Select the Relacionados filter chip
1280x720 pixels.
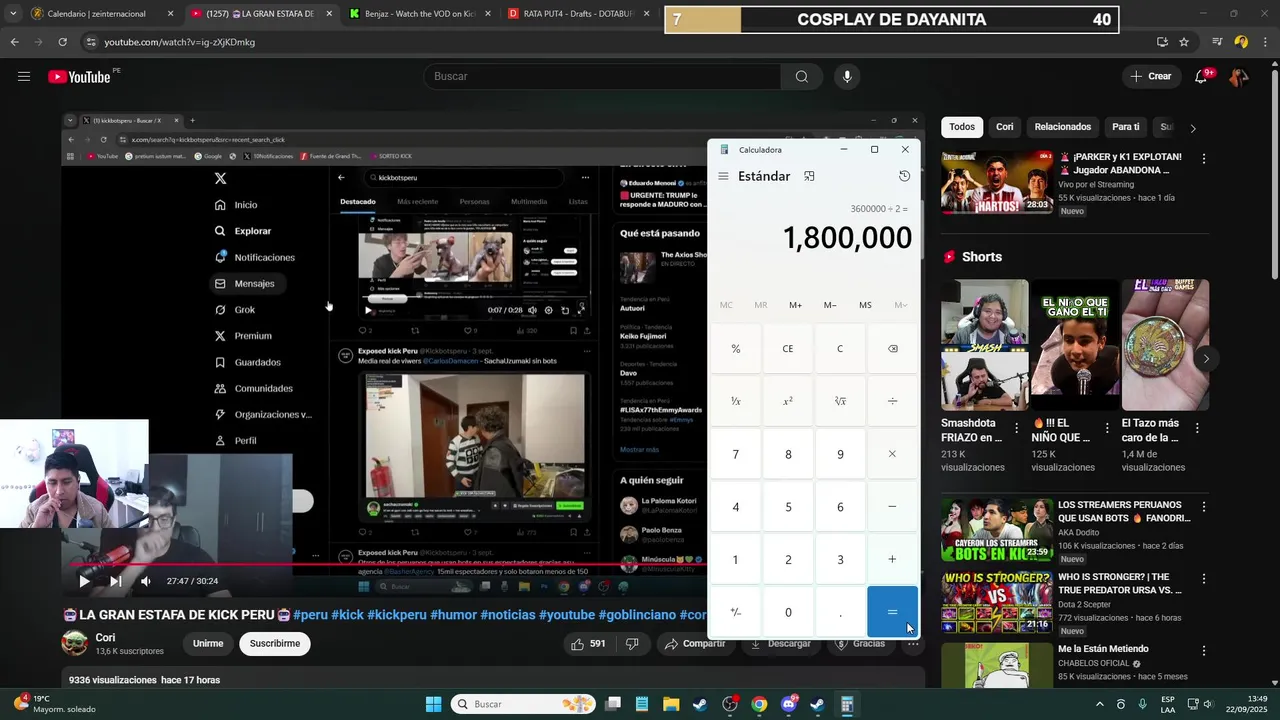coord(1063,127)
